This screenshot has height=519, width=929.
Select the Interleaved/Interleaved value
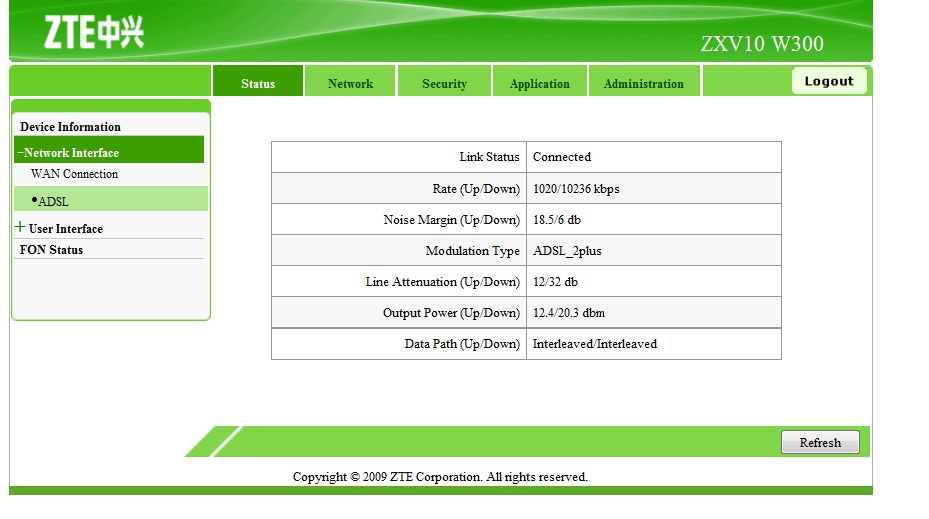[595, 344]
